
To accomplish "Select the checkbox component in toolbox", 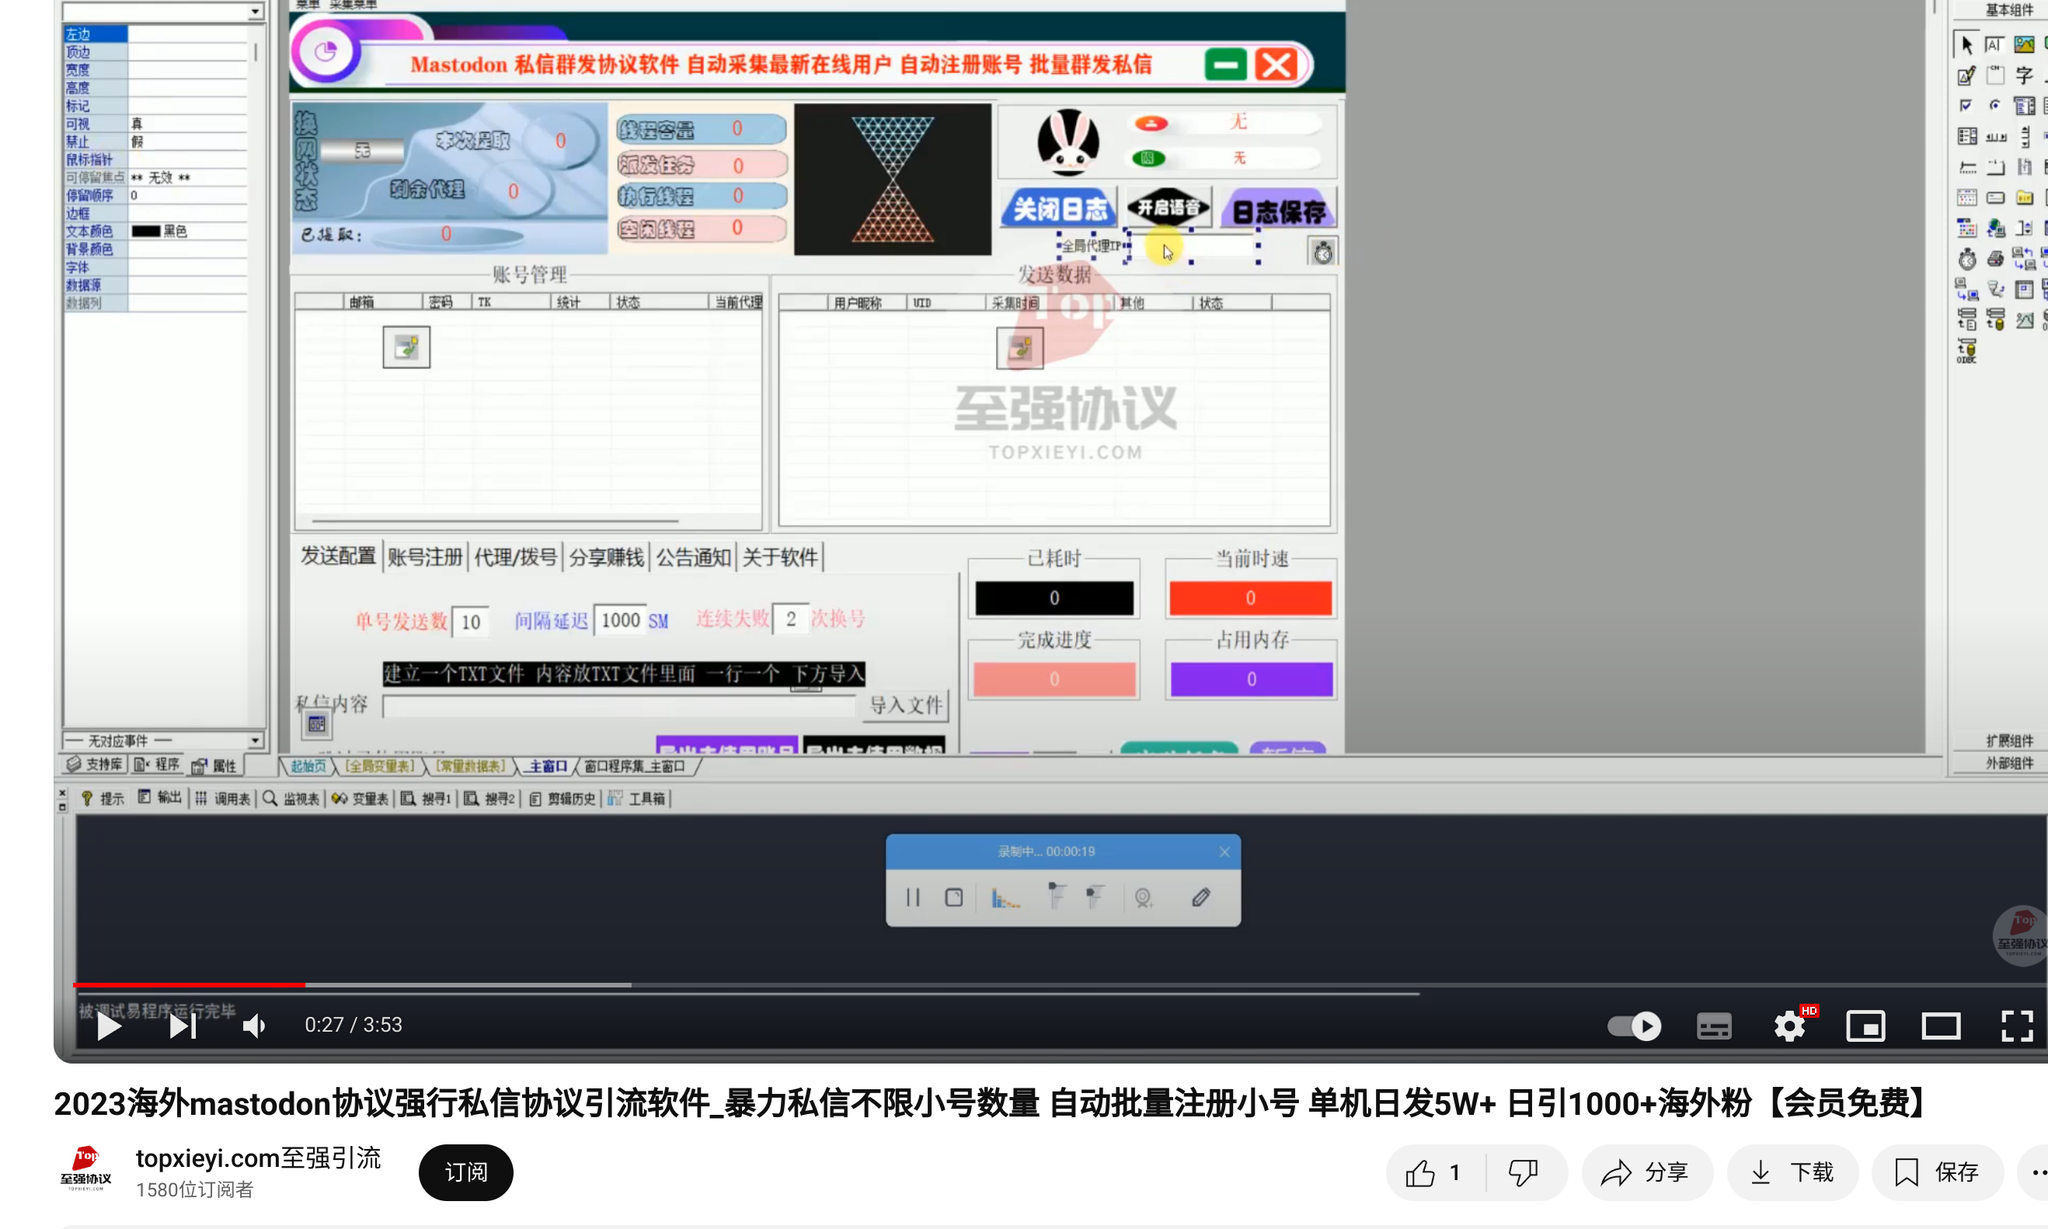I will (x=1966, y=105).
